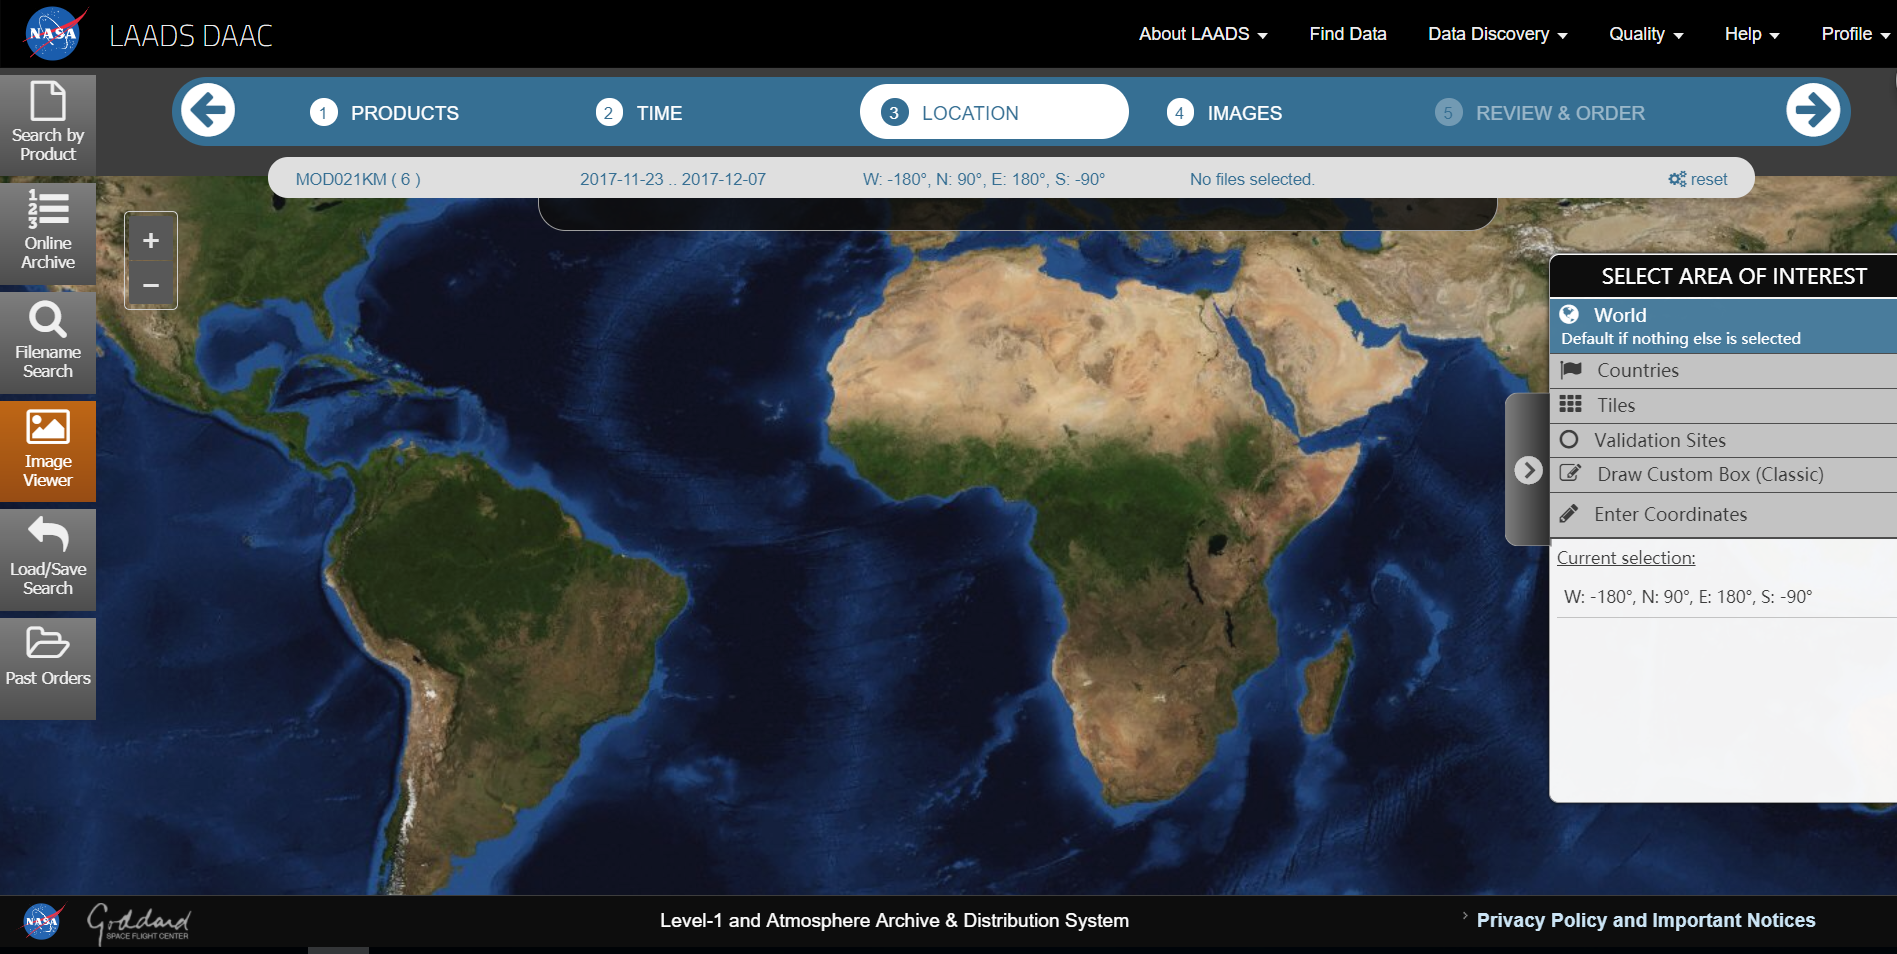Switch to step 1 PRODUCTS
The image size is (1897, 954).
[385, 113]
